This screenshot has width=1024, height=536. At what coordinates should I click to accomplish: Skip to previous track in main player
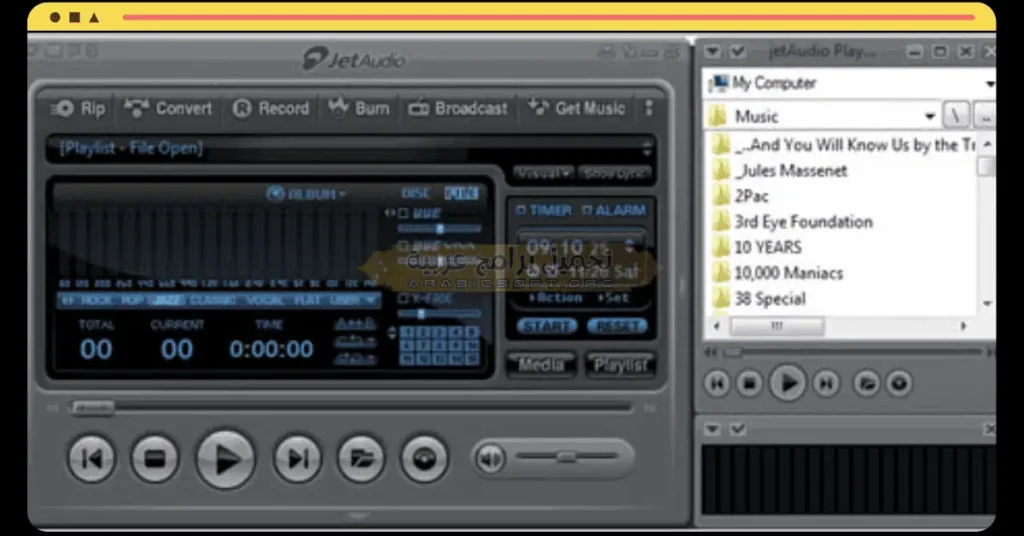[x=92, y=458]
